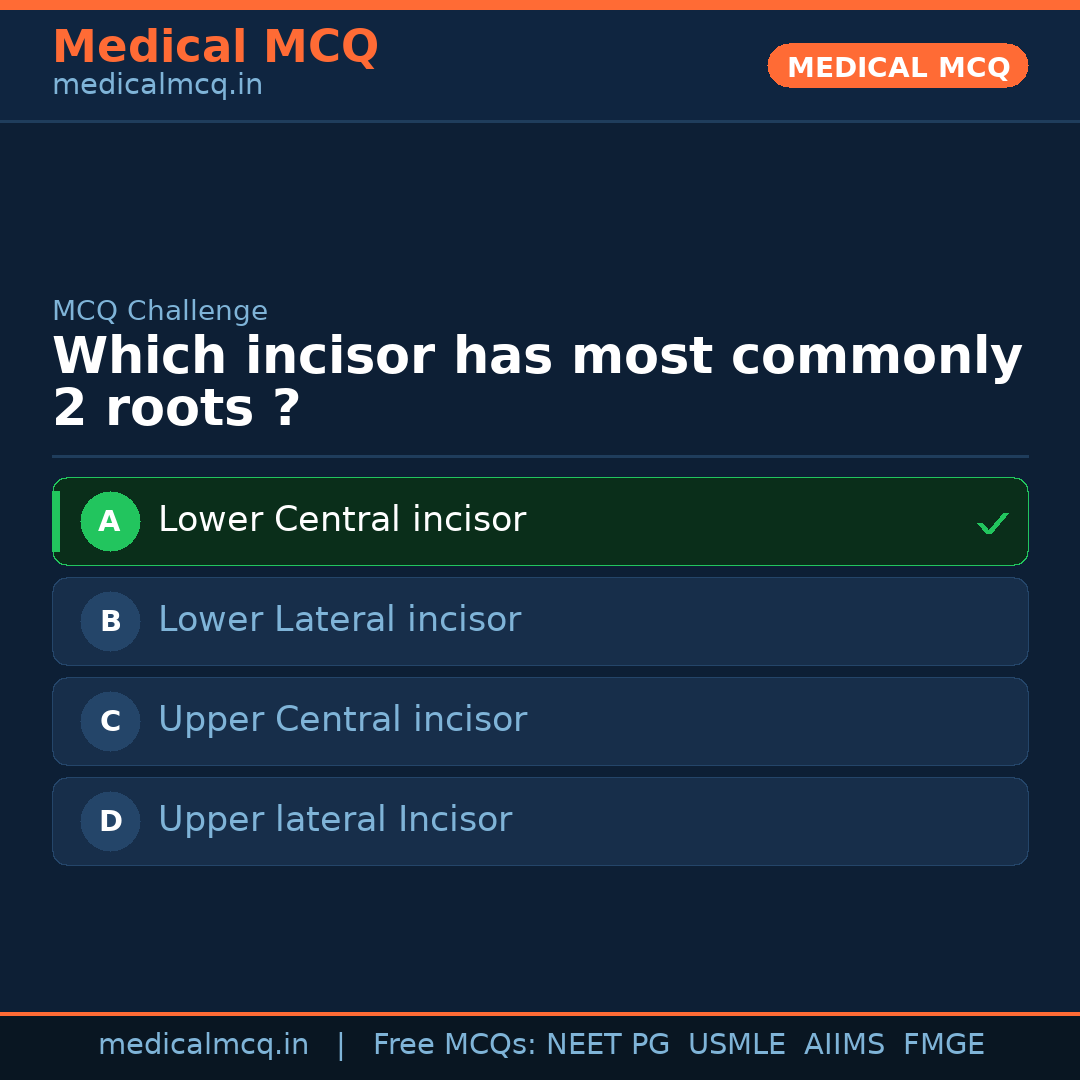Select answer Lower Lateral incisor
Screen dimensions: 1080x1080
tap(339, 620)
